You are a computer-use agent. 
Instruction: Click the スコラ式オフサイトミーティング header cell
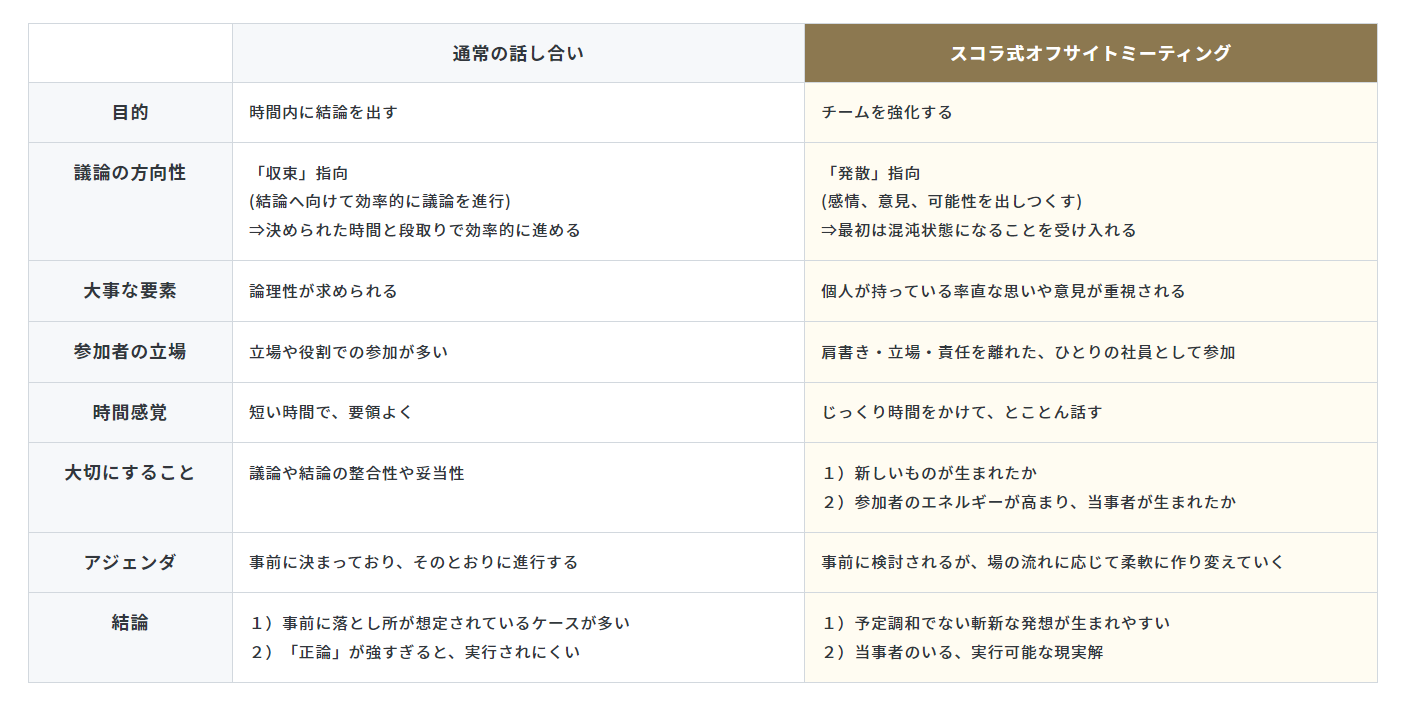coord(1090,54)
